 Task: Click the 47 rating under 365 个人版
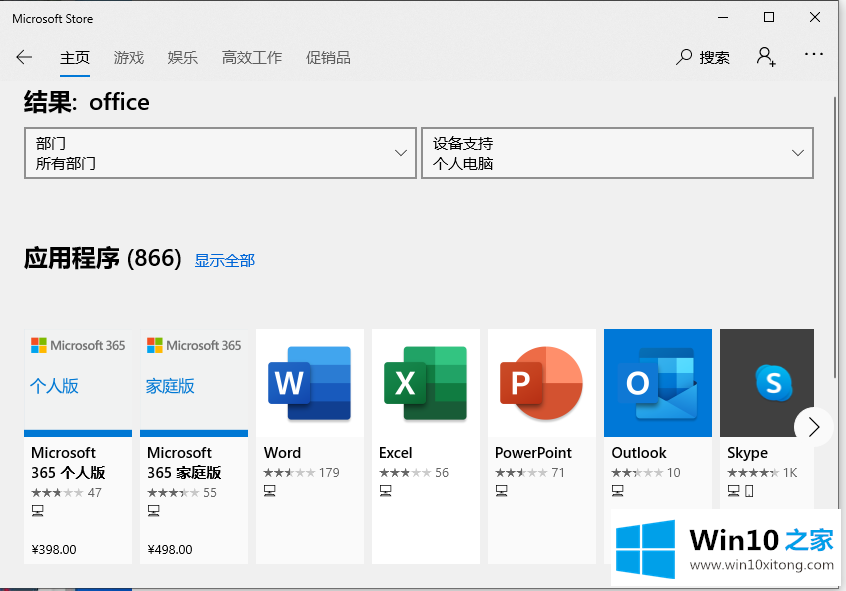[x=66, y=492]
